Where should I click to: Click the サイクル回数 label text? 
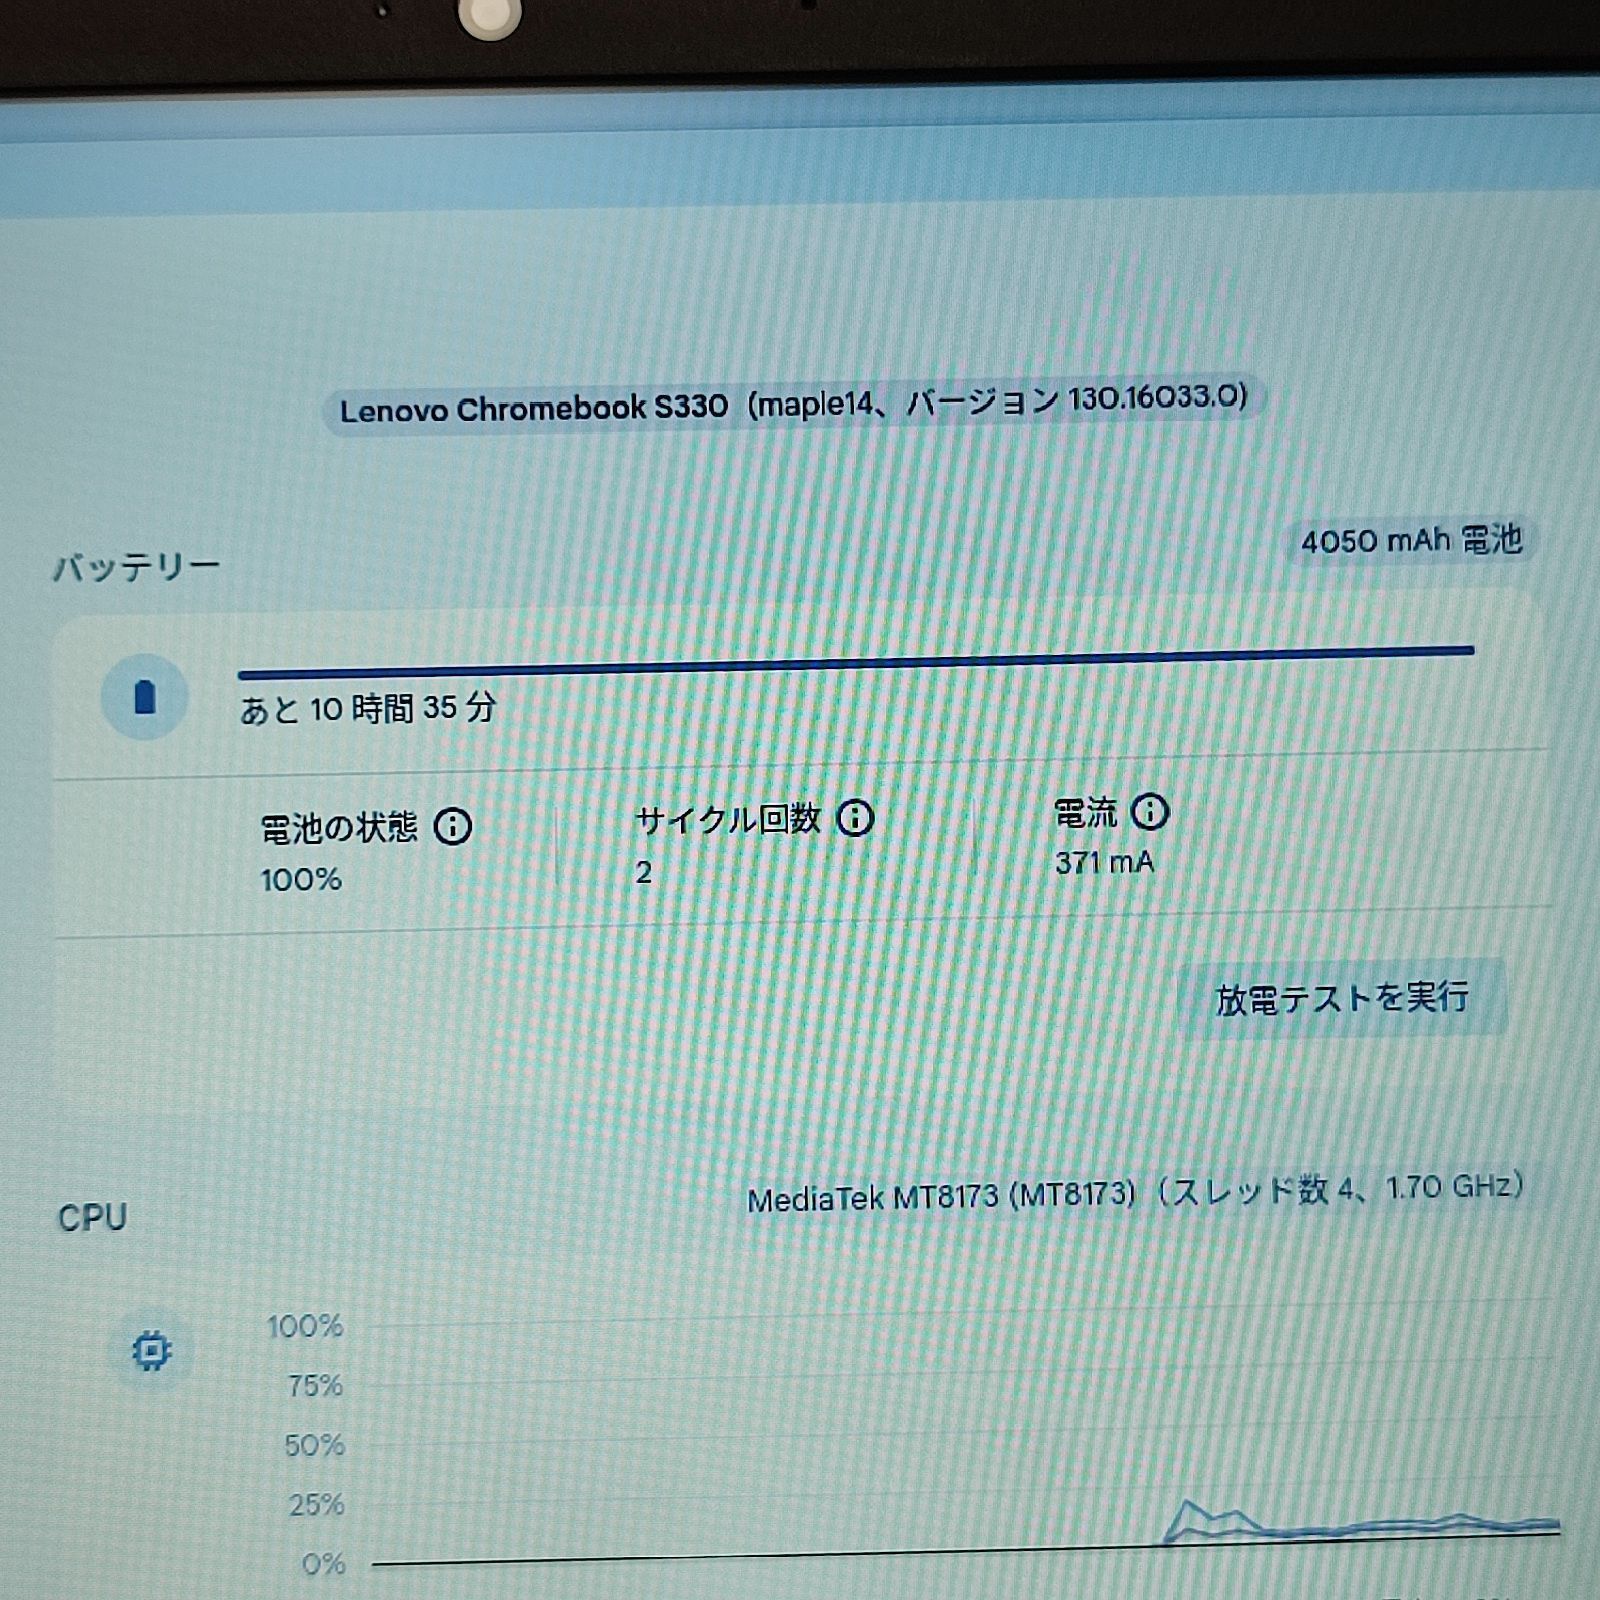click(x=728, y=820)
